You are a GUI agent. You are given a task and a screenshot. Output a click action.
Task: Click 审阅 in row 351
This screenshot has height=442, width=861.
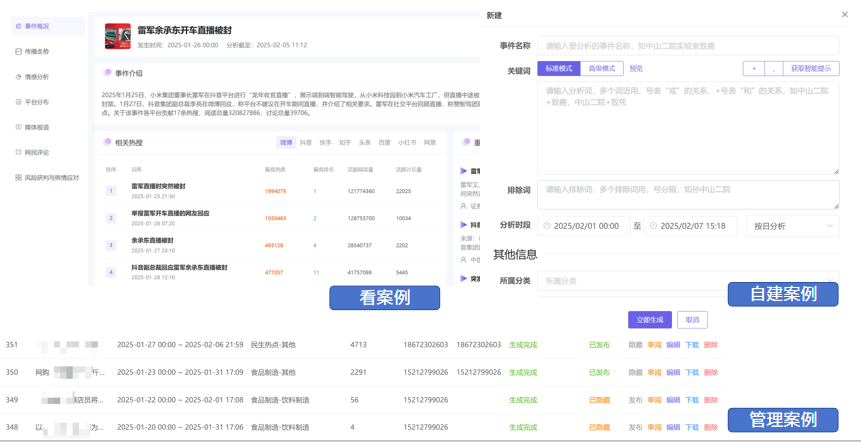pyautogui.click(x=654, y=345)
